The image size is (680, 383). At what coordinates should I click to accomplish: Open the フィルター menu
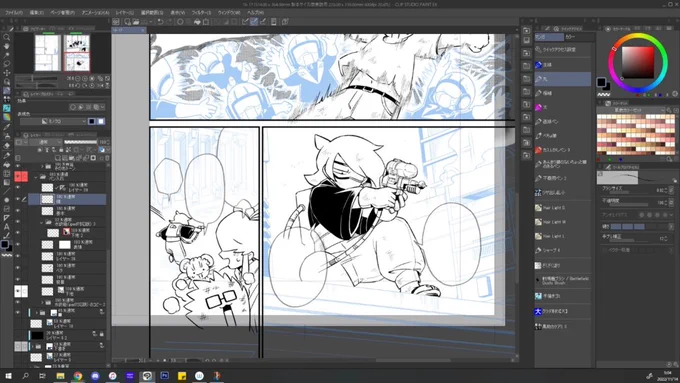coord(201,13)
